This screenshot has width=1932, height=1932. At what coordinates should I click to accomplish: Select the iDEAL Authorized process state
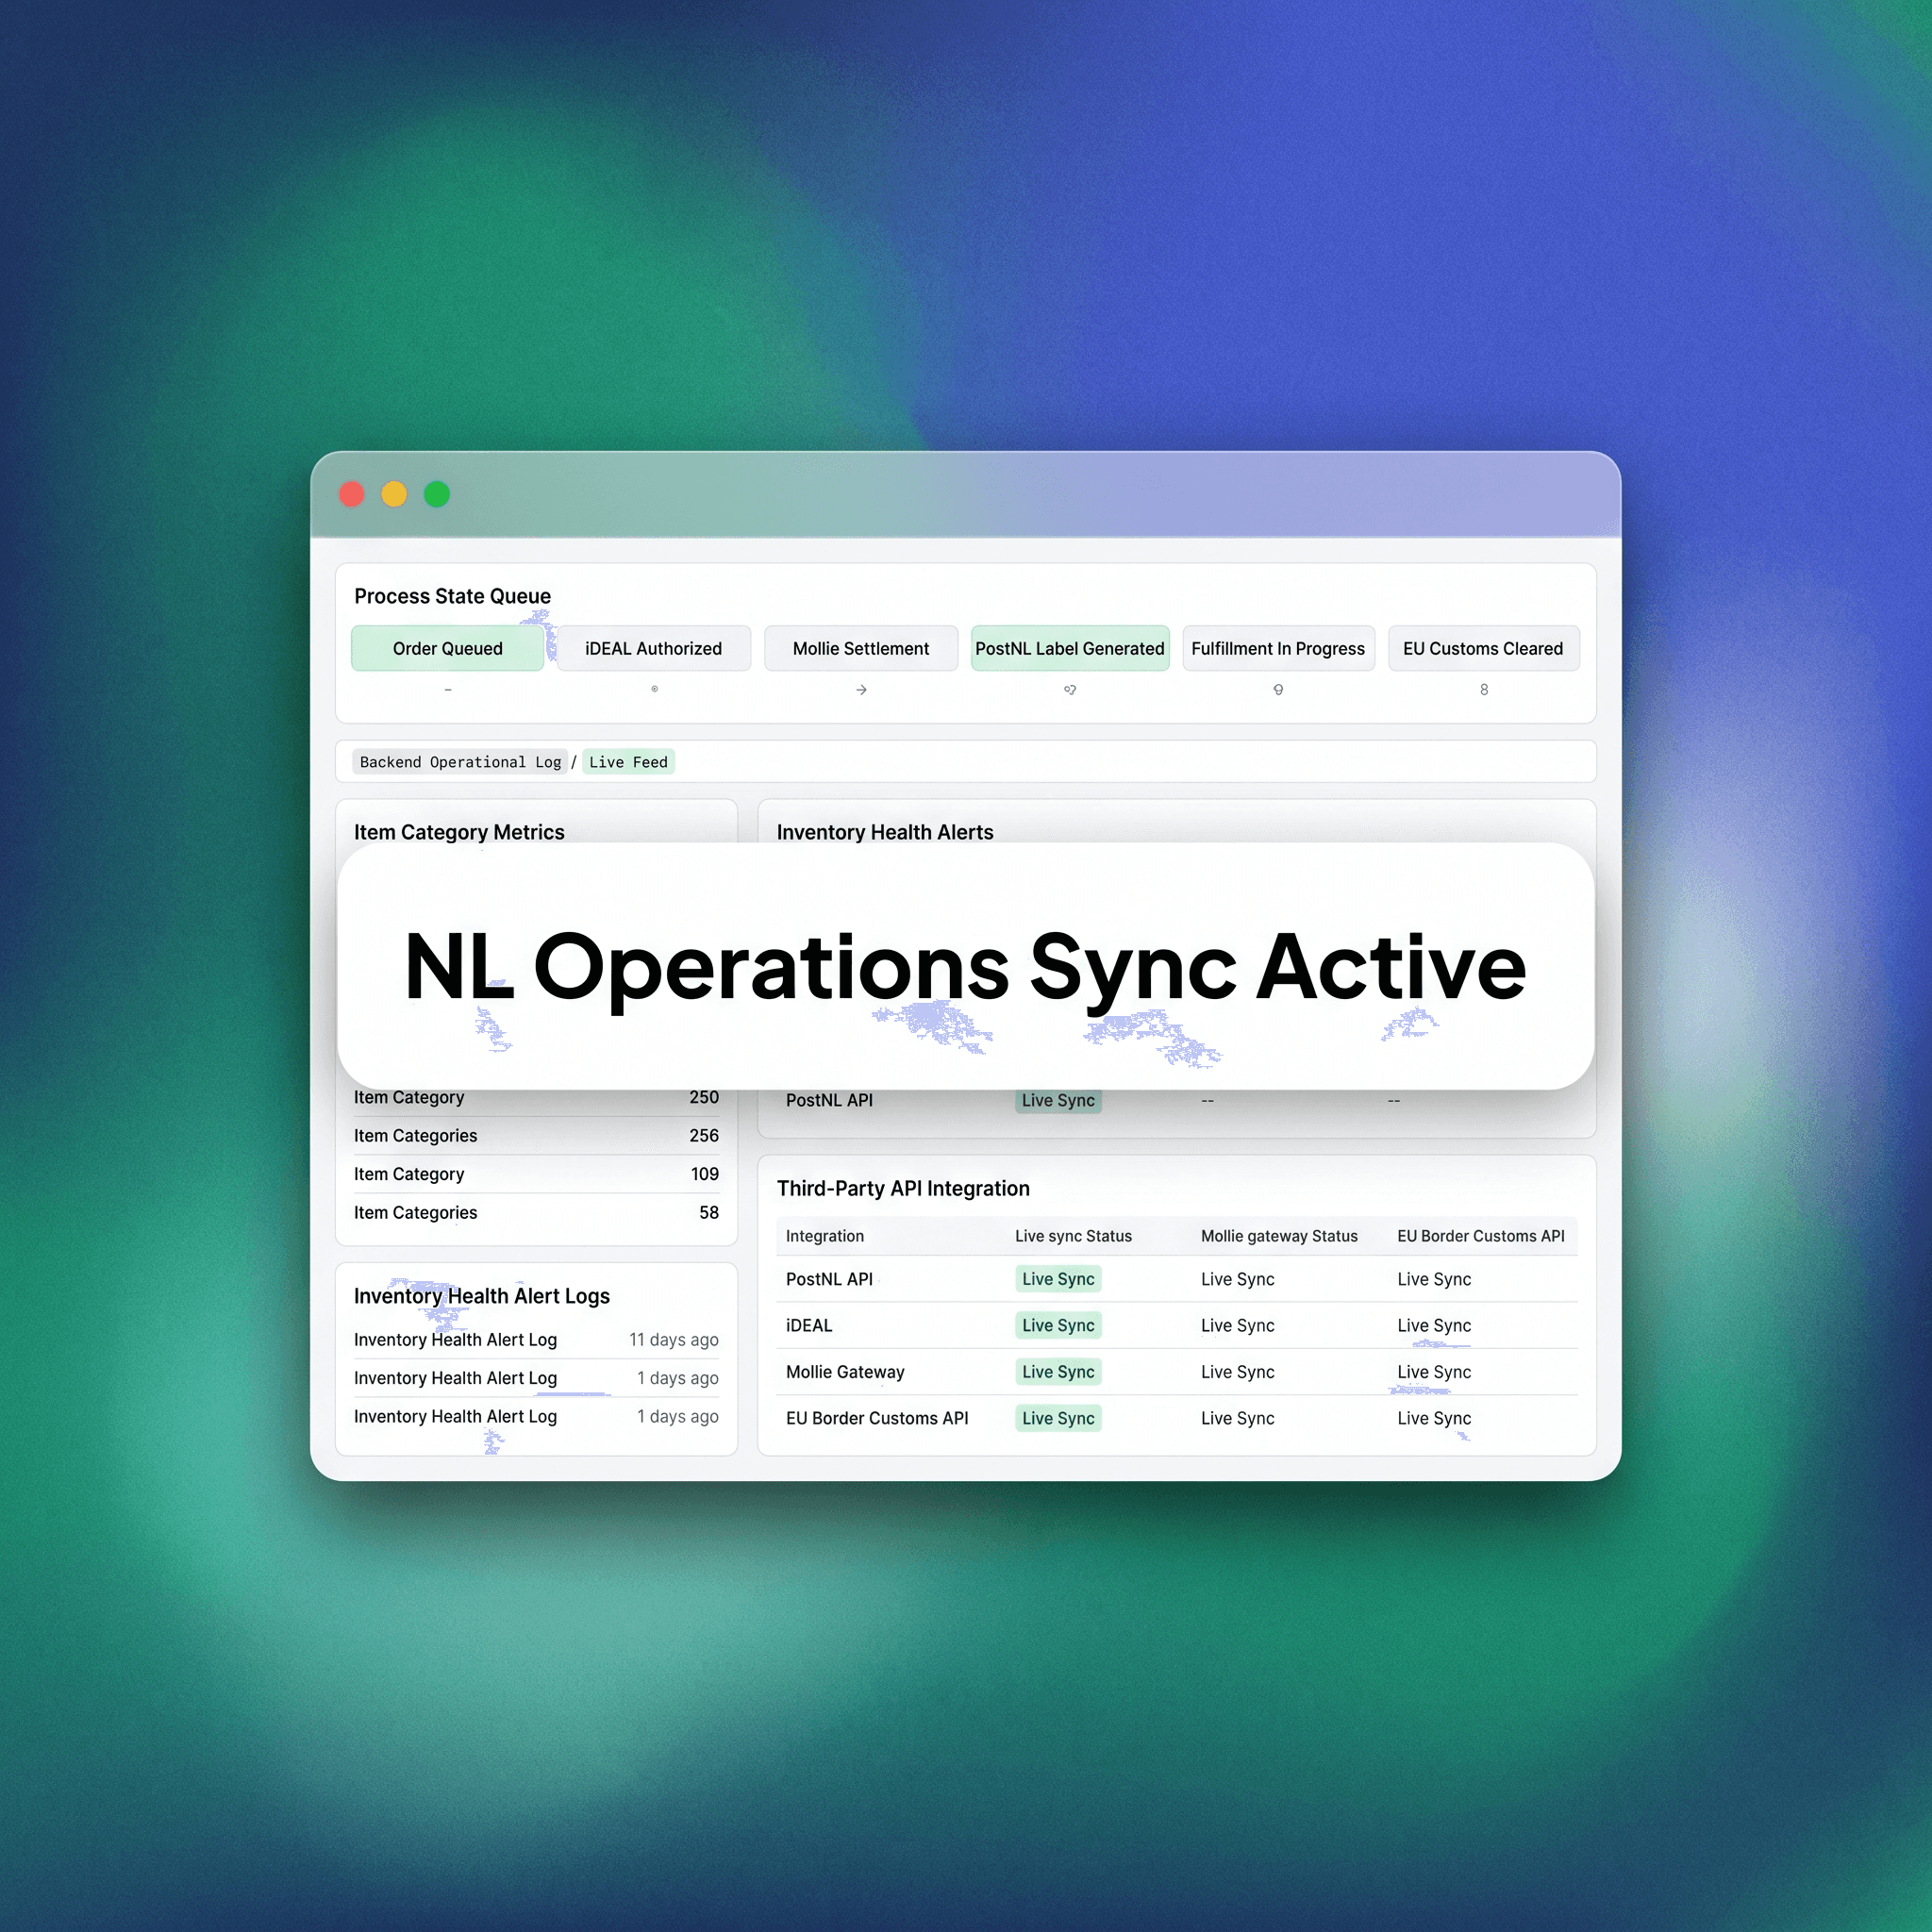click(x=653, y=648)
